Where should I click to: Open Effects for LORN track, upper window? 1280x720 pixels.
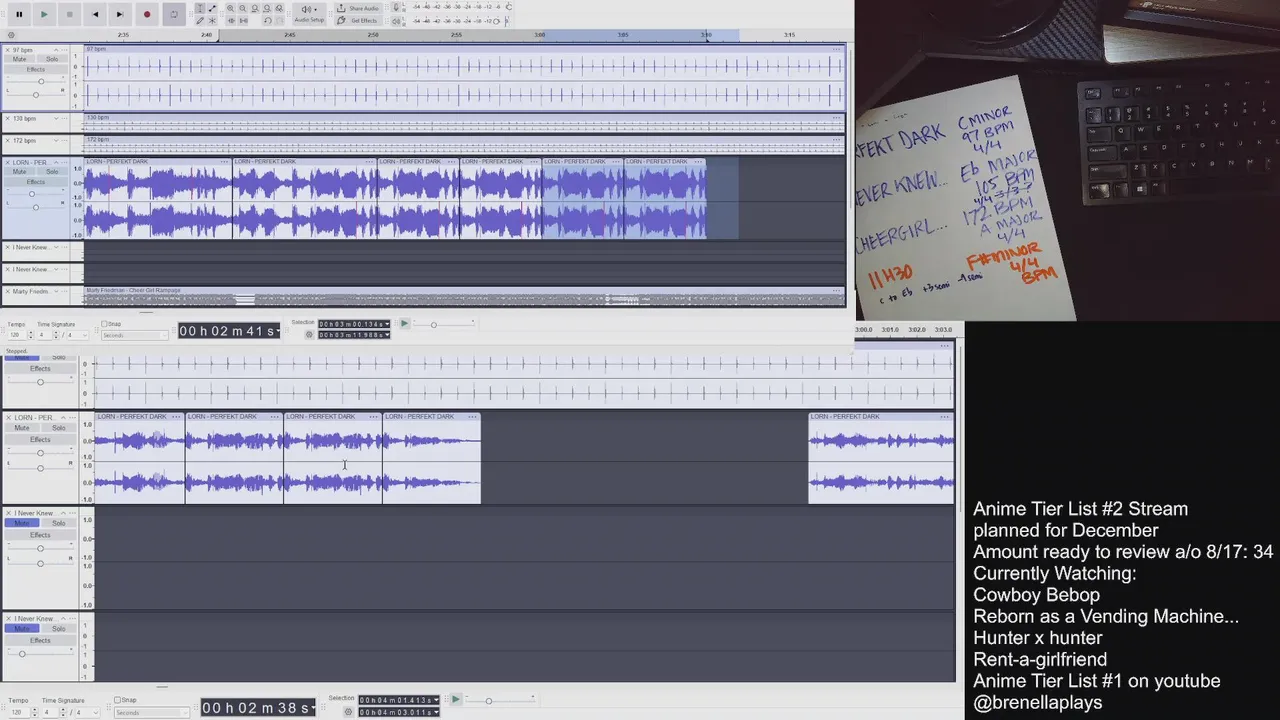click(36, 182)
